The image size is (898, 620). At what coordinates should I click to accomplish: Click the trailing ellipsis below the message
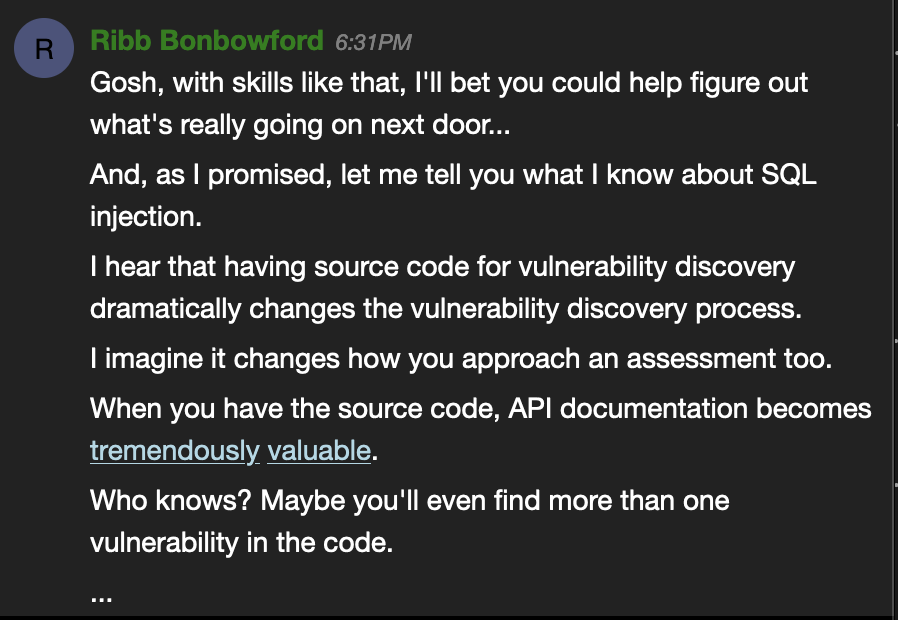(x=101, y=598)
